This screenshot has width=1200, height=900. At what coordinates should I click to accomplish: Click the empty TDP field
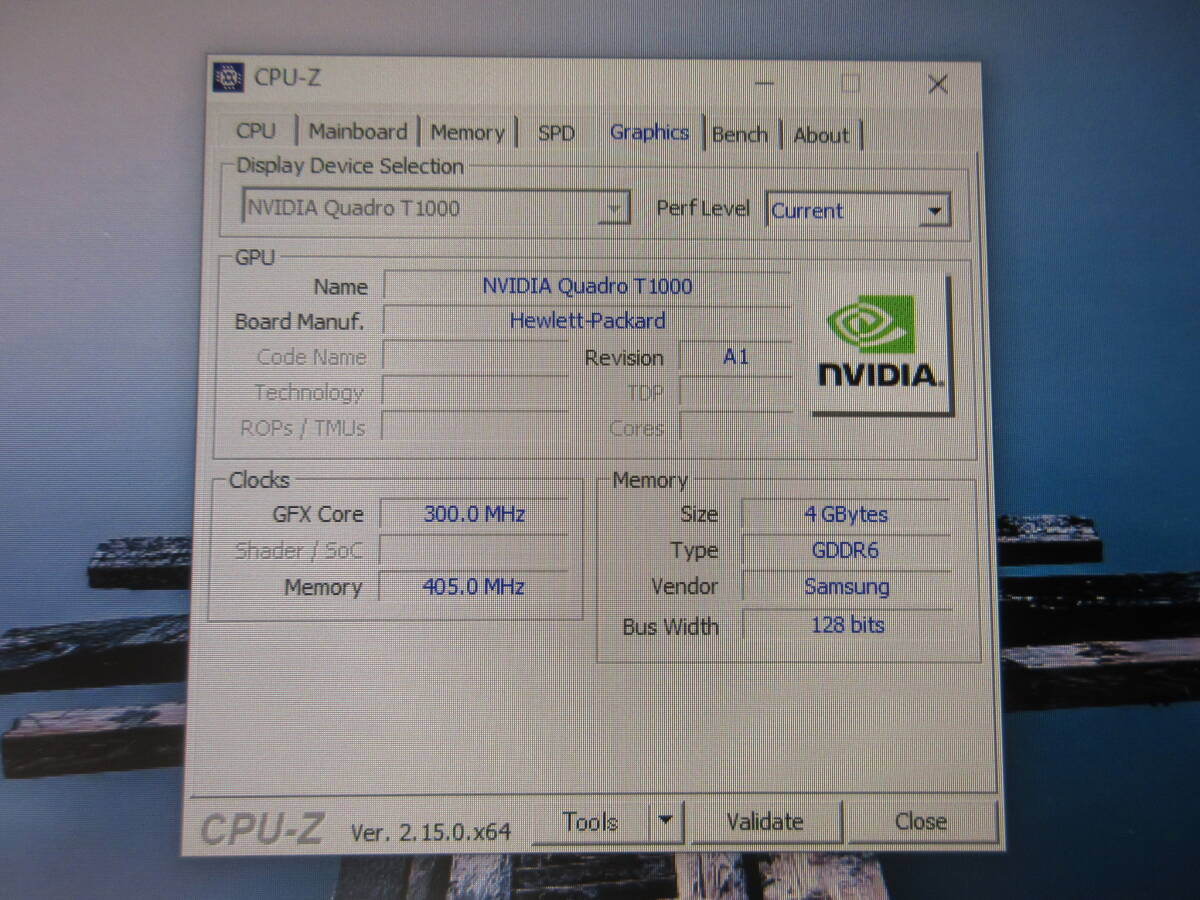(735, 393)
